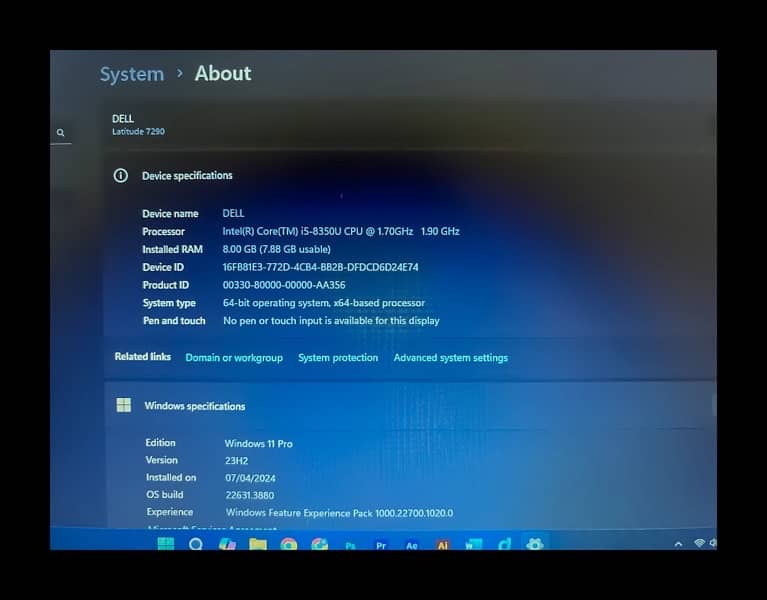
Task: Open Adobe Premiere Pro from the taskbar
Action: [381, 545]
